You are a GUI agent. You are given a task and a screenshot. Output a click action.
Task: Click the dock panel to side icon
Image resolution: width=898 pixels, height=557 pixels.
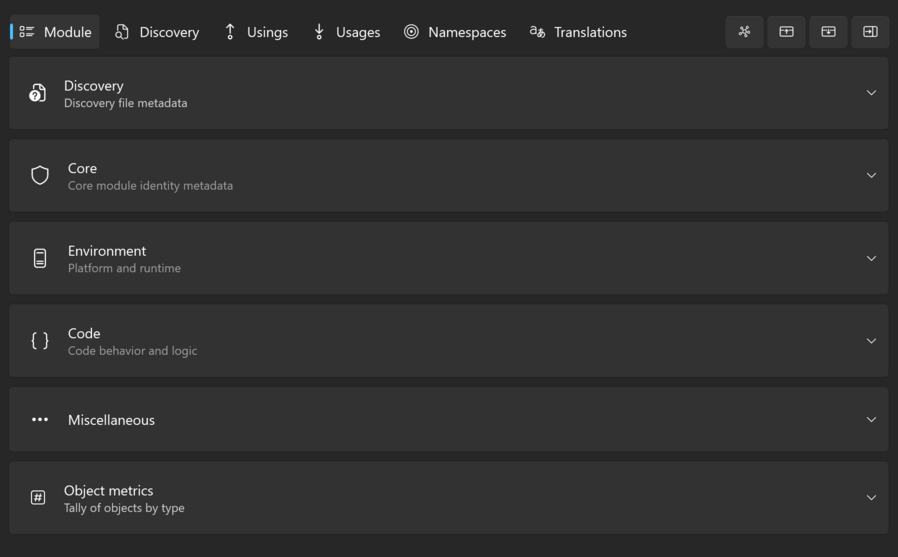[870, 31]
